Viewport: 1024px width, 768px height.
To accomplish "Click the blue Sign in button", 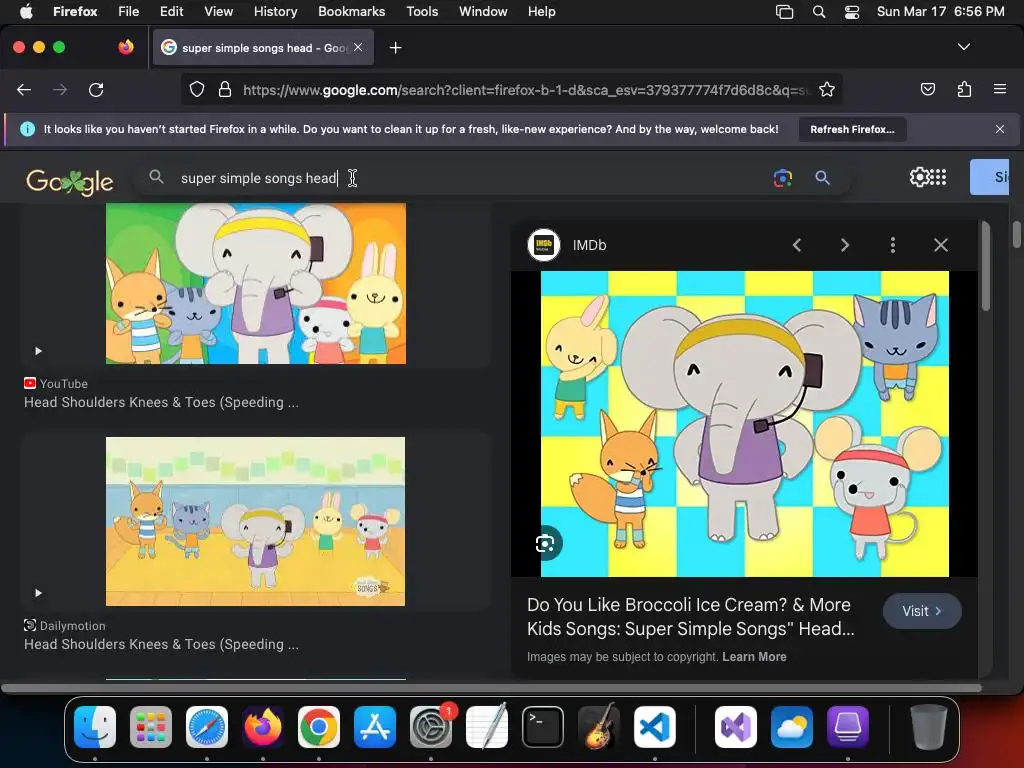I will click(x=989, y=177).
